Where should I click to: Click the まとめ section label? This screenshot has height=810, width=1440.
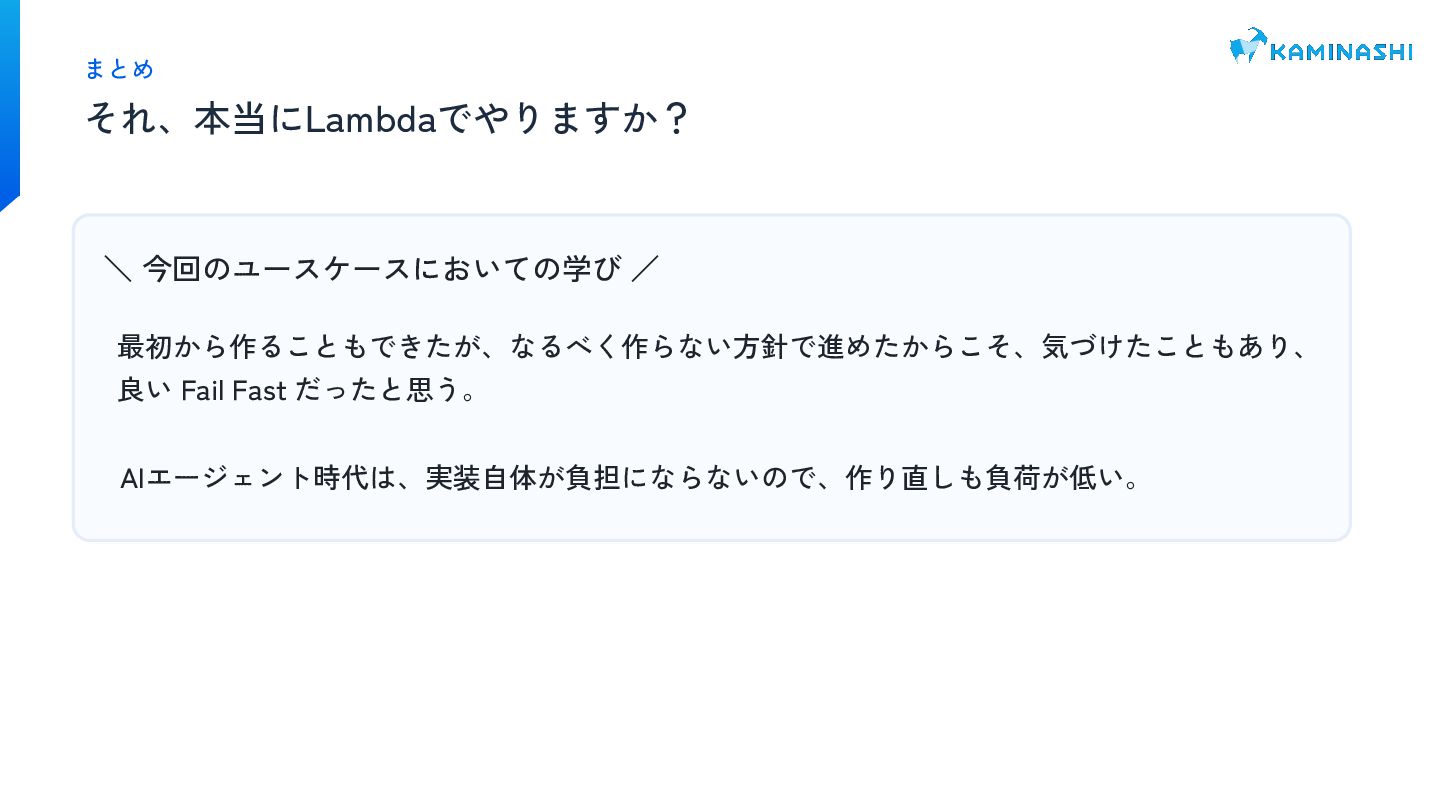(119, 69)
